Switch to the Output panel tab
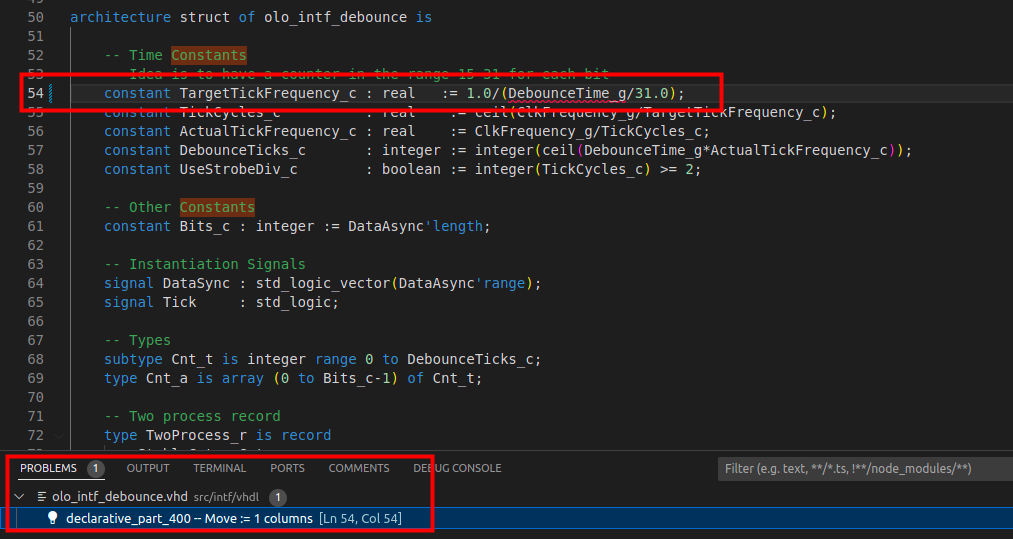 [x=148, y=468]
